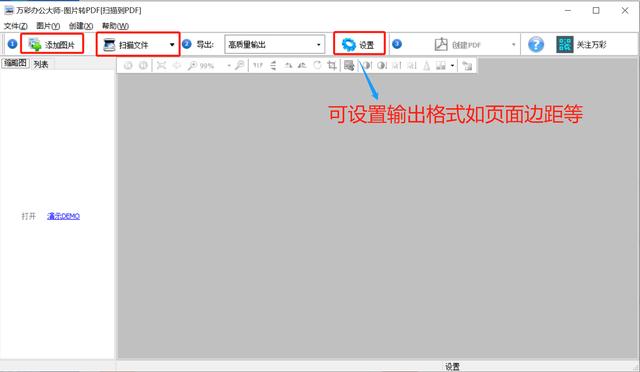The image size is (640, 372).
Task: Click the image effects icon right of crop
Action: coord(349,65)
